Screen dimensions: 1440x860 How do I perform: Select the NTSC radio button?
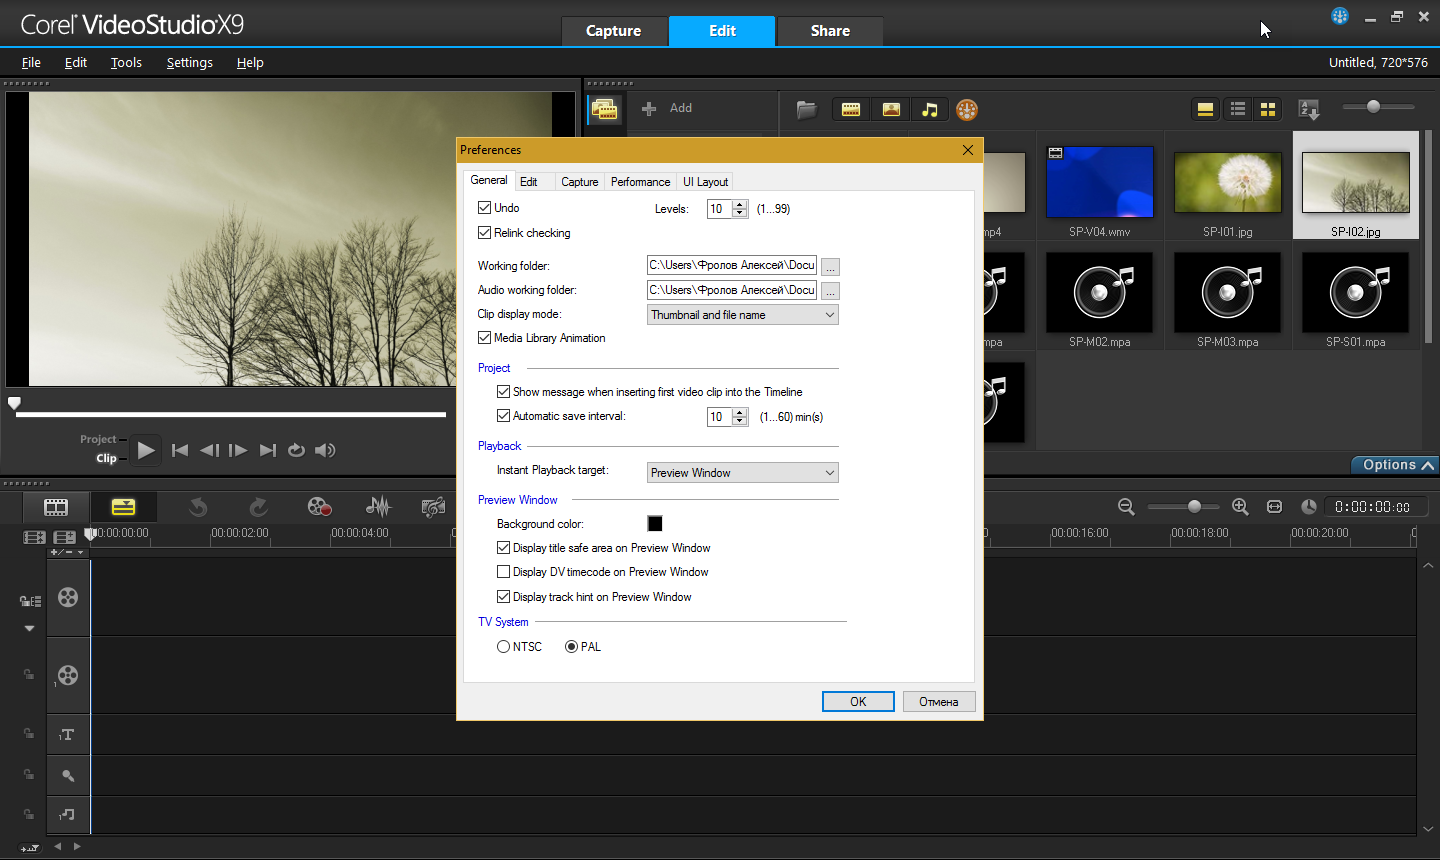pos(504,647)
